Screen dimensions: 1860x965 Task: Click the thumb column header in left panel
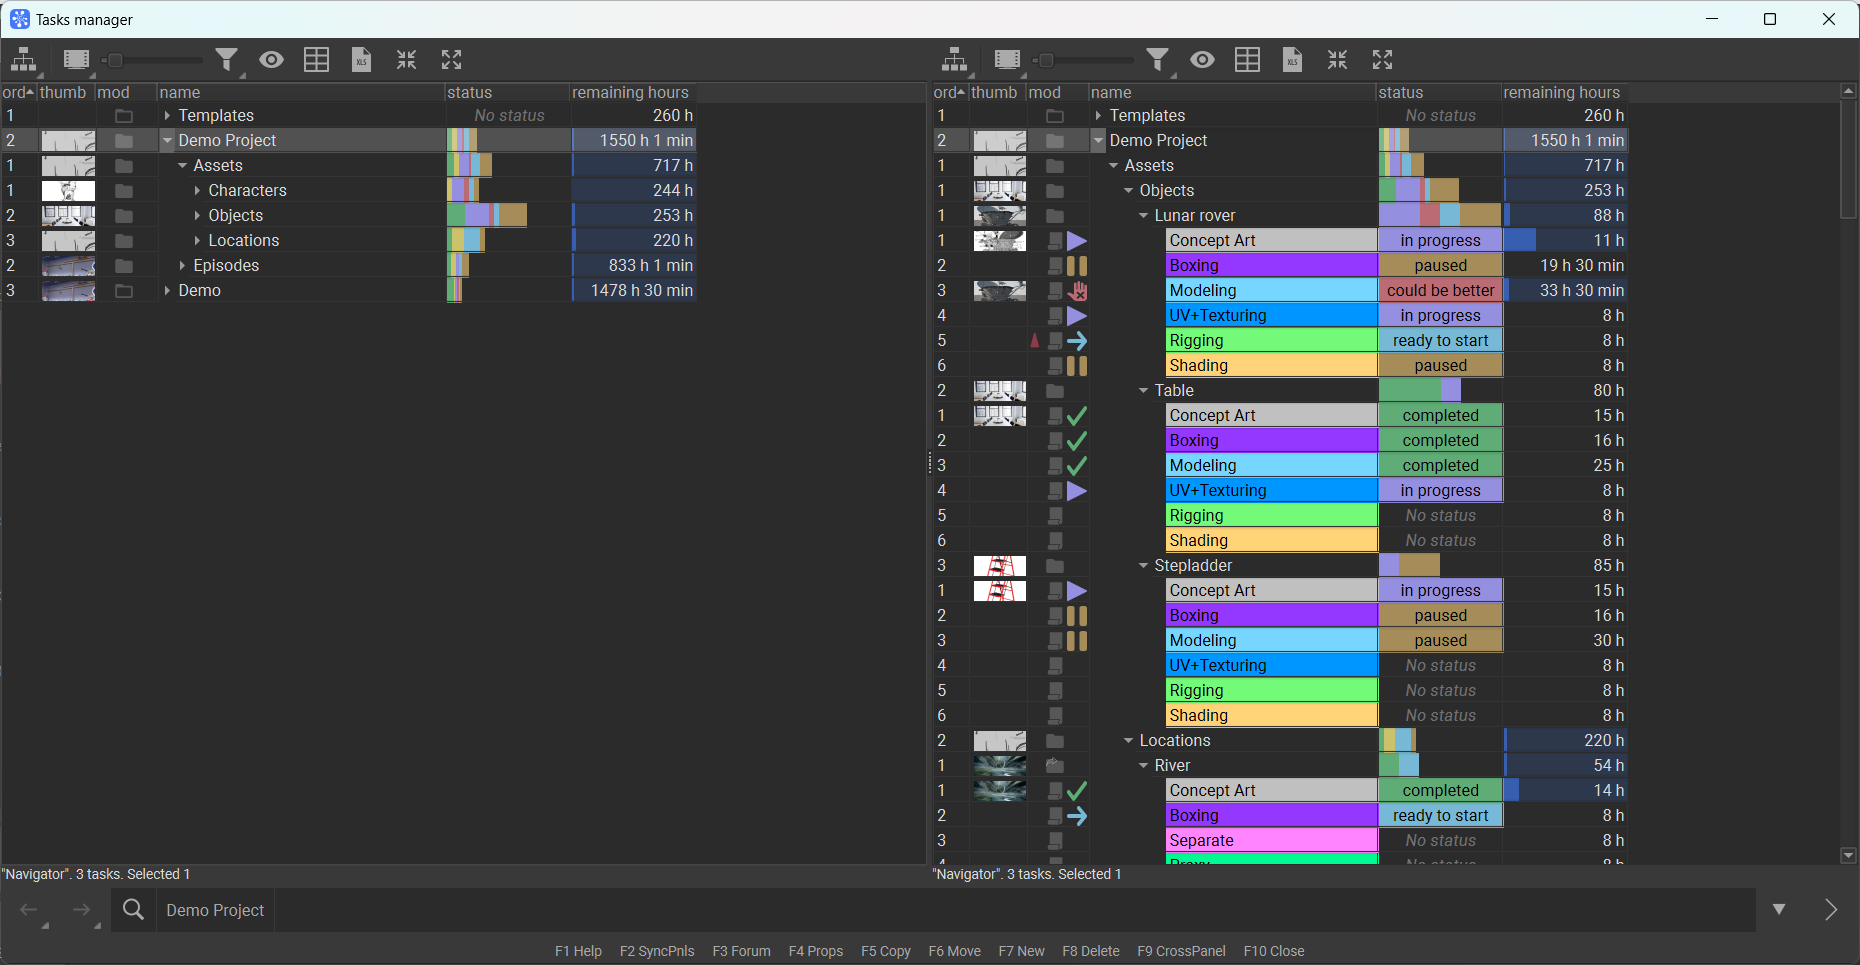pos(66,92)
